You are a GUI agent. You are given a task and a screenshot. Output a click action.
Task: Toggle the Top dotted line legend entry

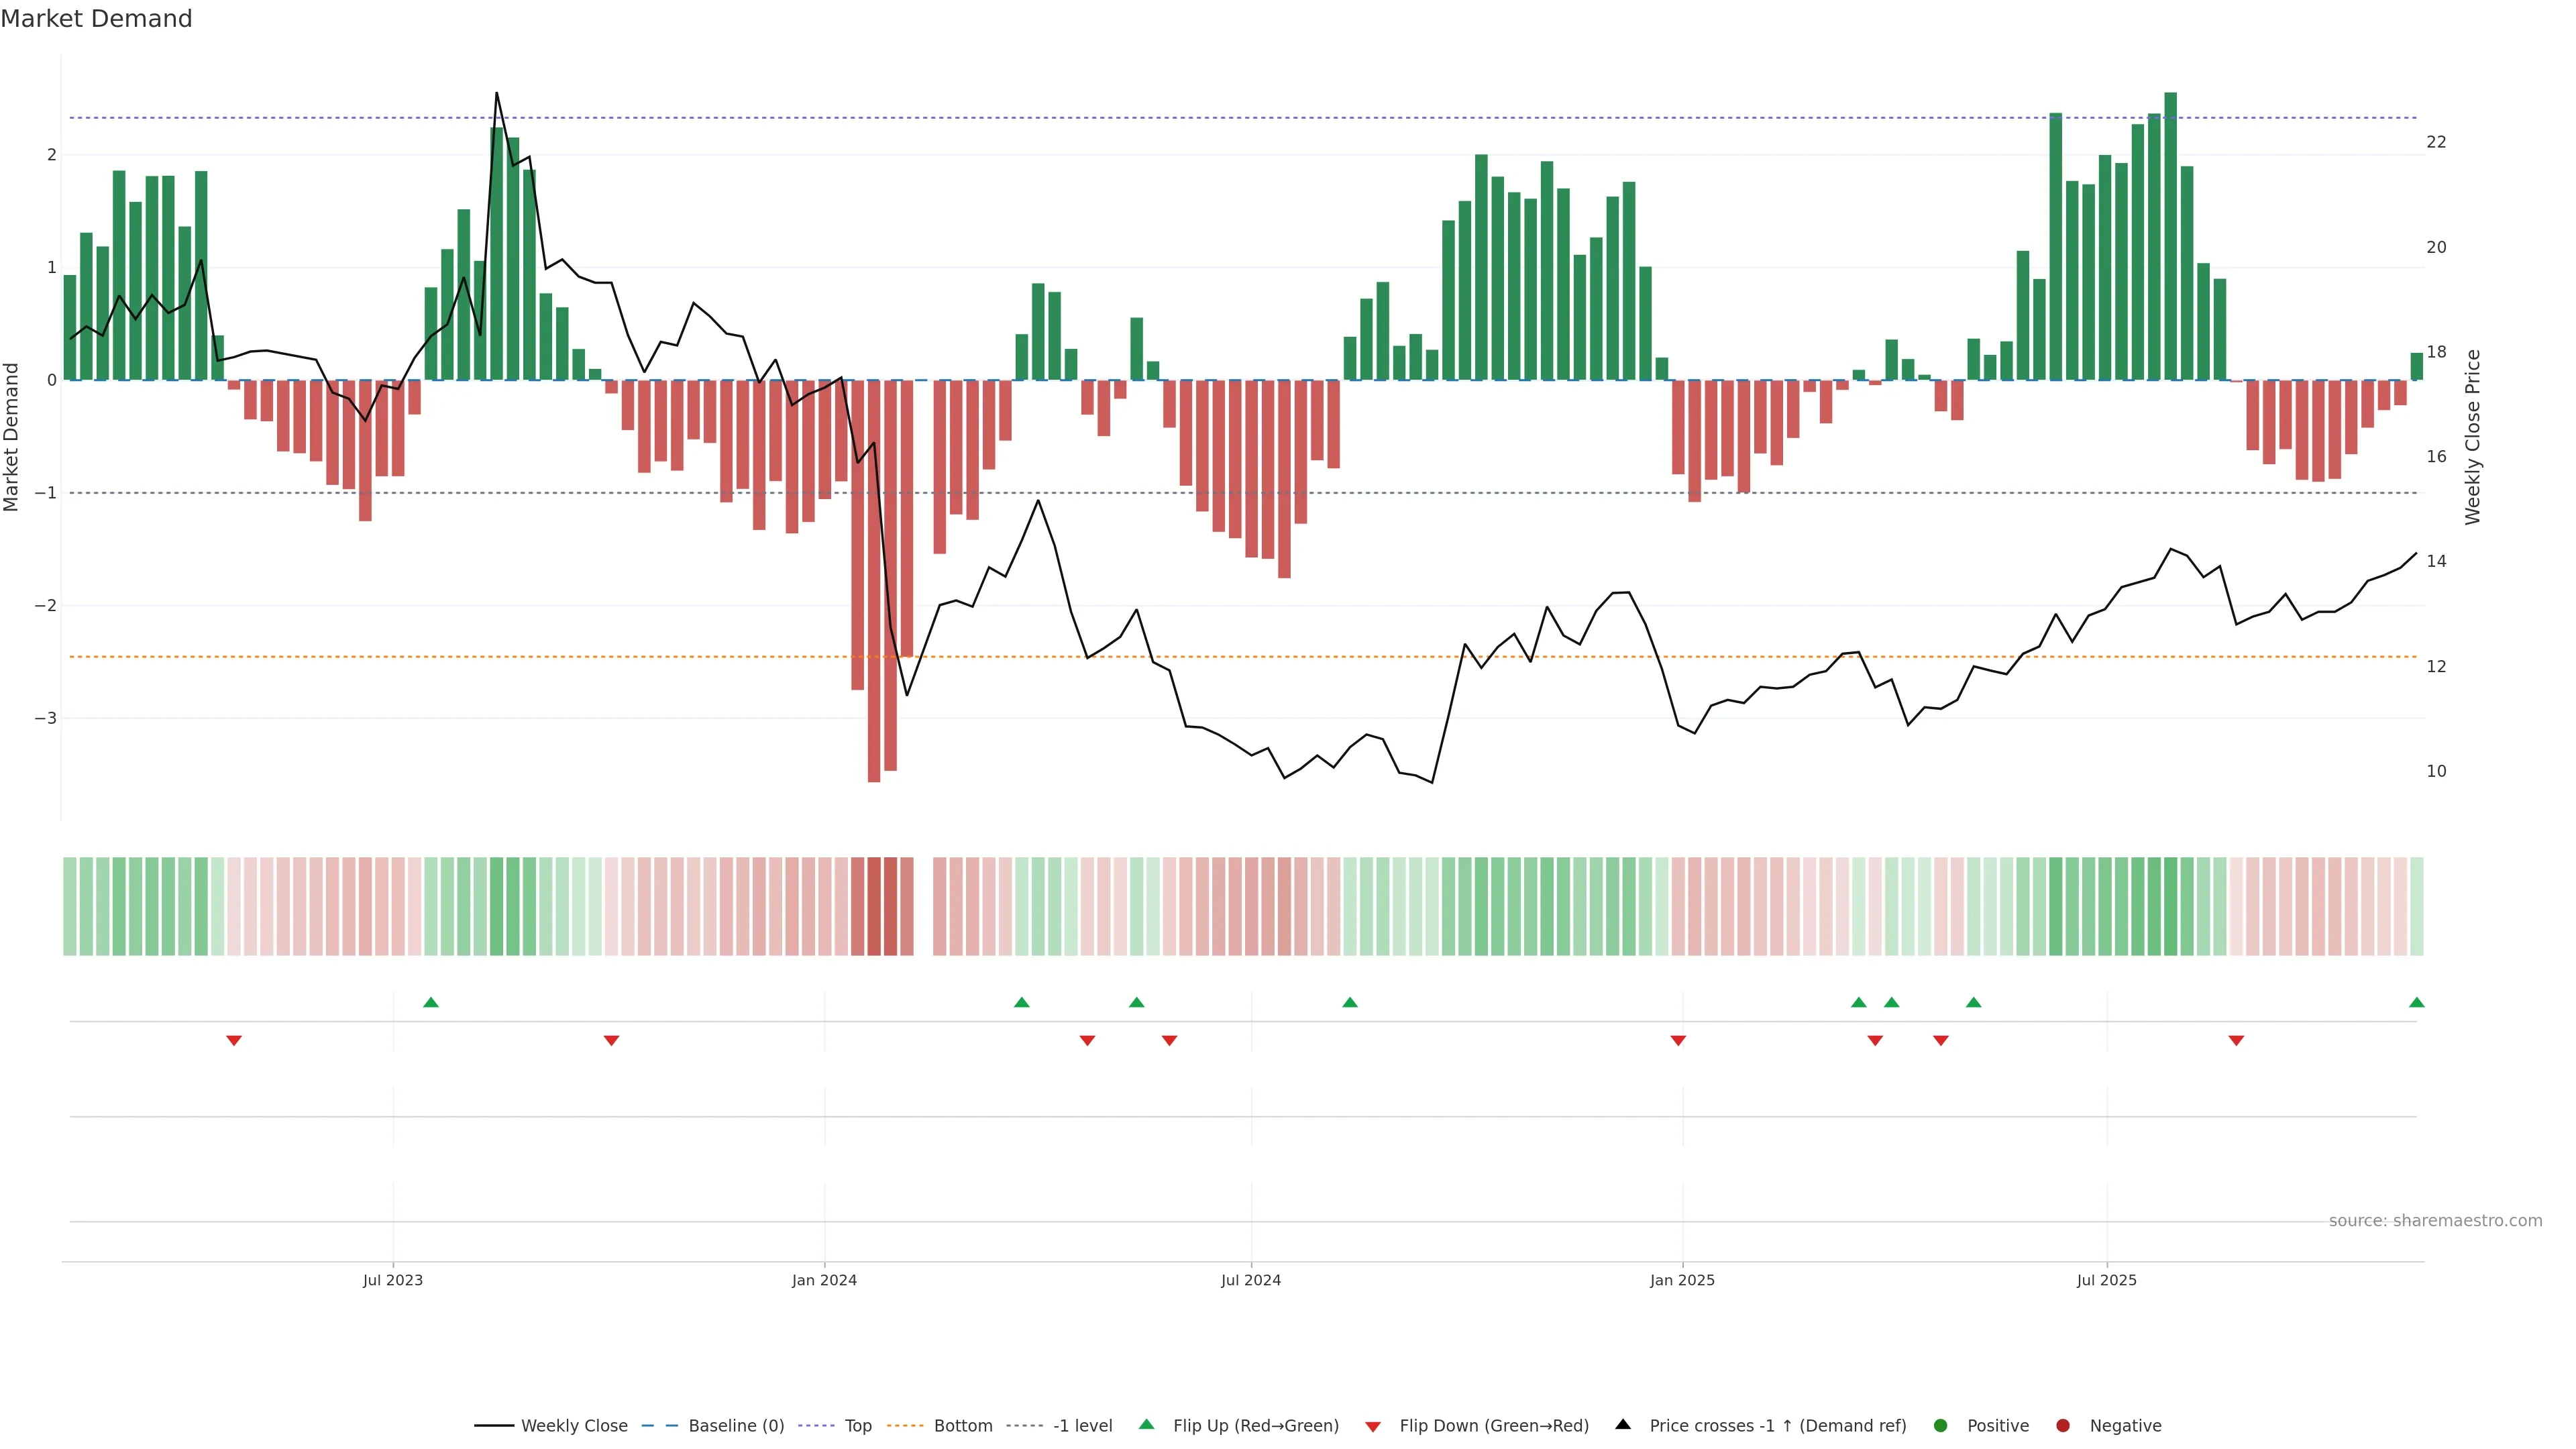857,1426
